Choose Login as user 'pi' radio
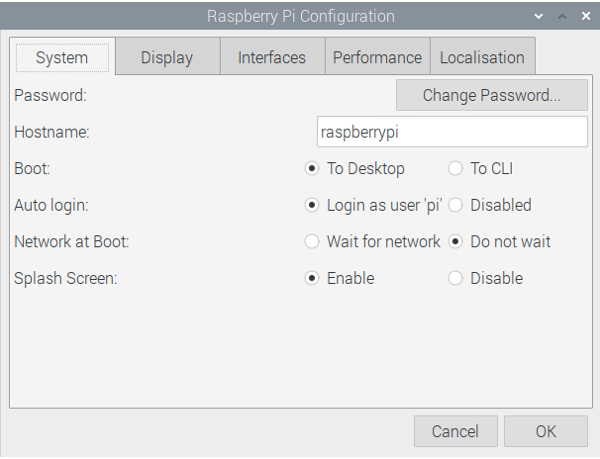 pyautogui.click(x=373, y=205)
